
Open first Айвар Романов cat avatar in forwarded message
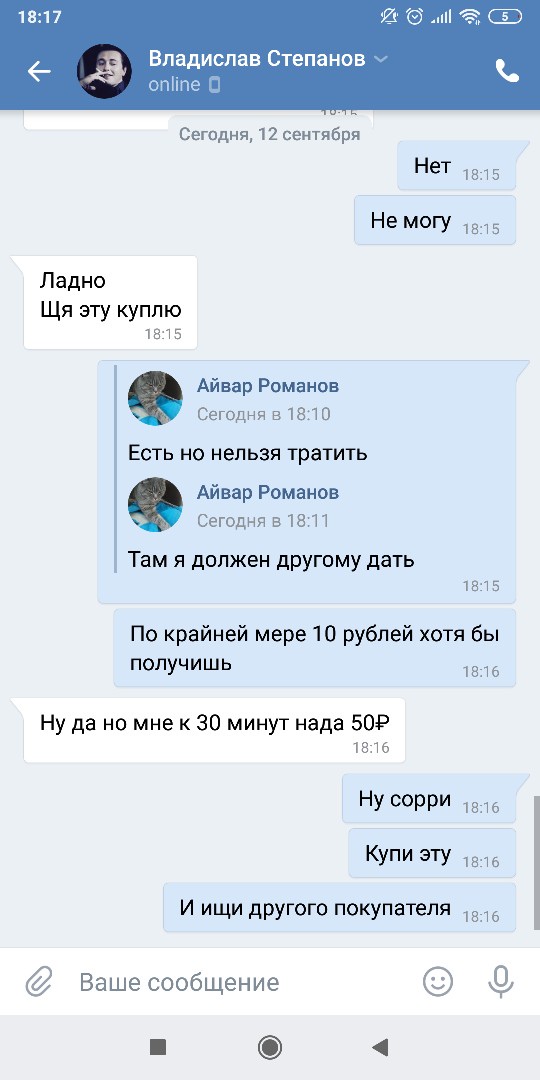click(x=155, y=398)
